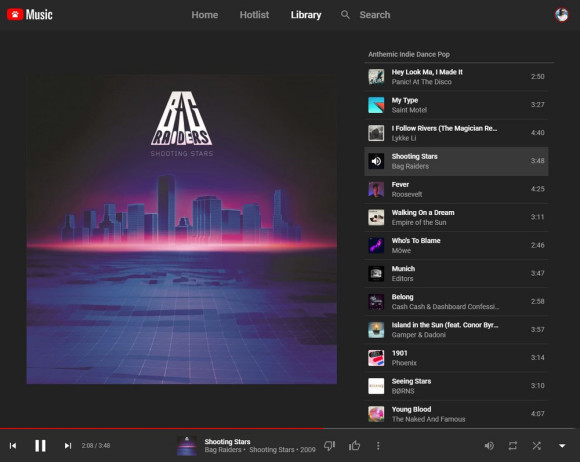Click Shooting Stars title in player bar

[x=227, y=442]
